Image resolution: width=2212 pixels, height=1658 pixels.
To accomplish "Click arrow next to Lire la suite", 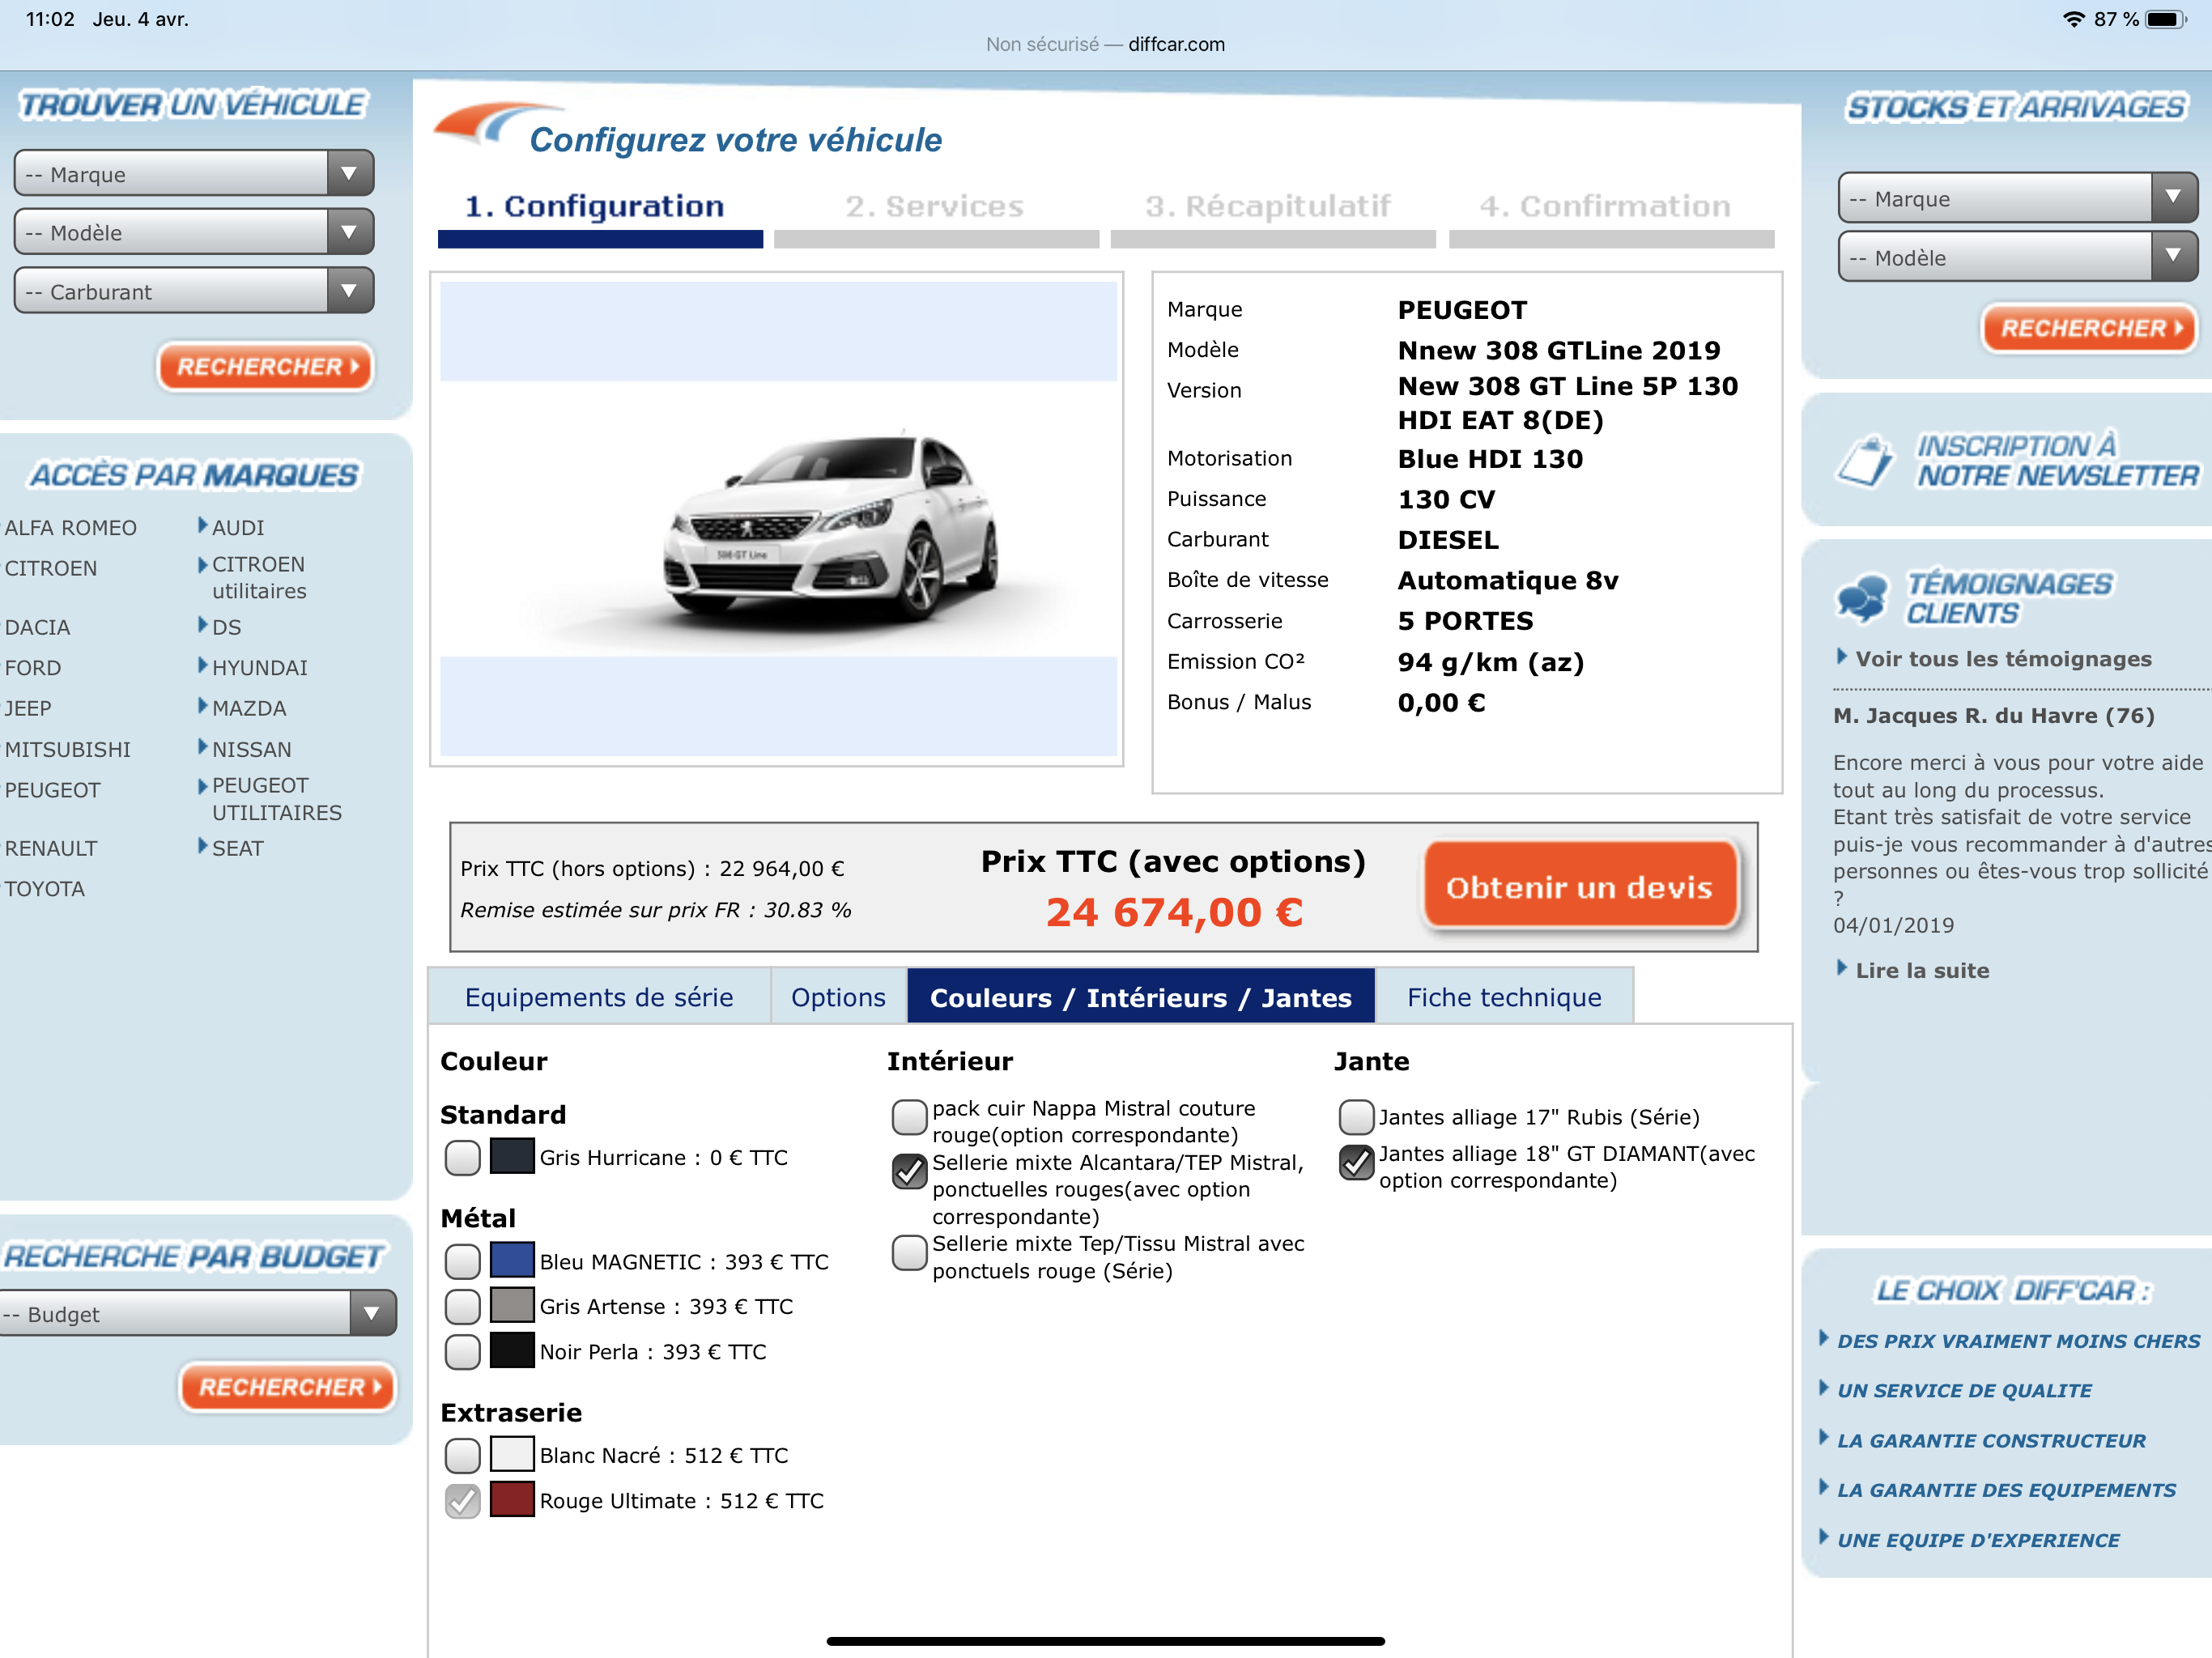I will tap(1842, 968).
